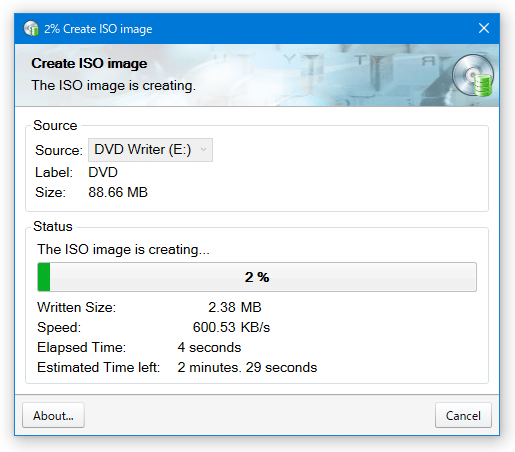Click the Status group label
The width and height of the screenshot is (515, 452).
pyautogui.click(x=53, y=226)
